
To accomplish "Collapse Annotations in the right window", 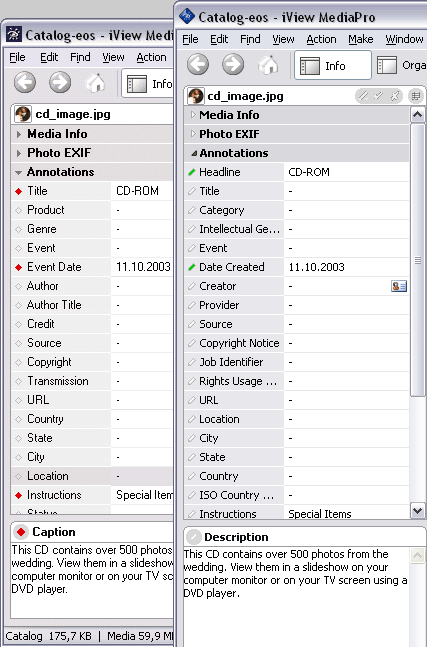I will click(193, 153).
